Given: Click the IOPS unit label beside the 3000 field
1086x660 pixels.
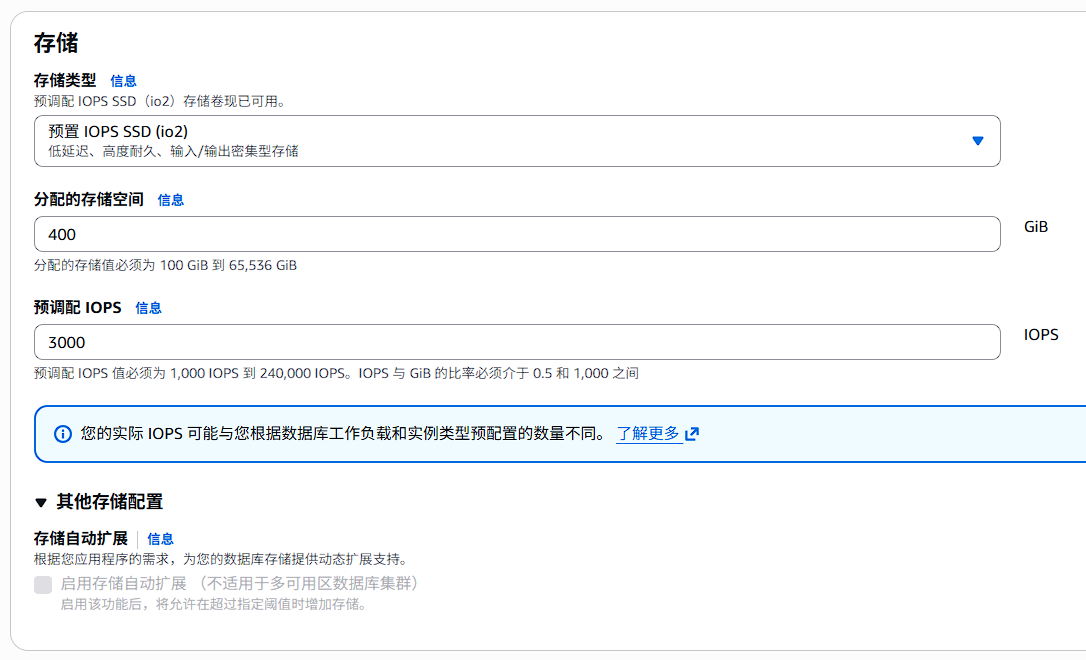Looking at the screenshot, I should tap(1041, 335).
